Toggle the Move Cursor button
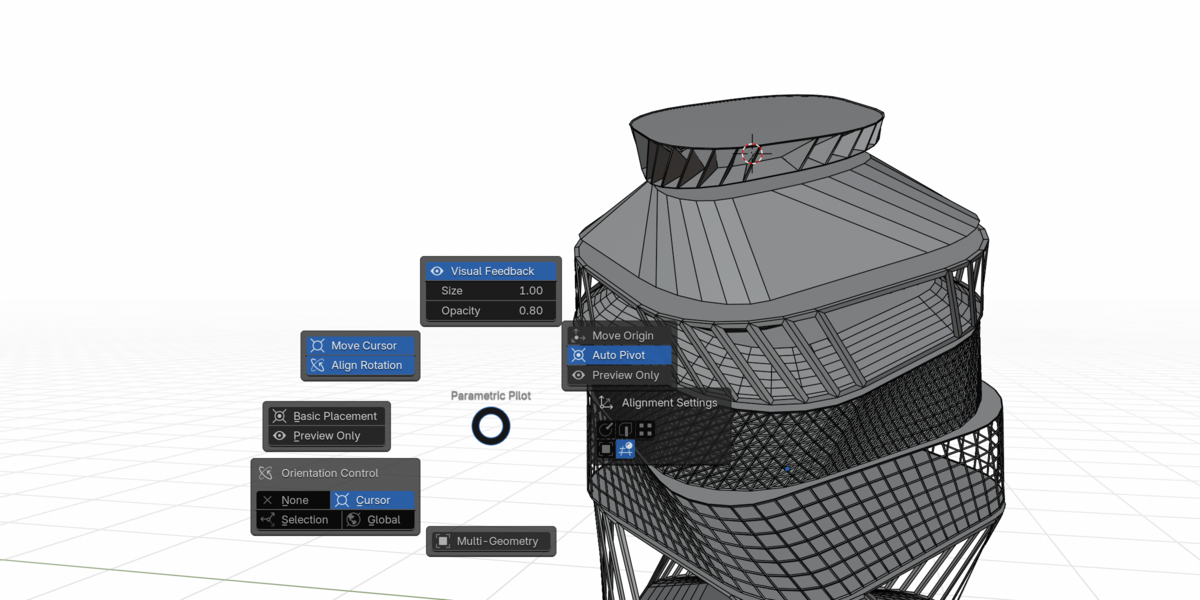1200x600 pixels. [361, 346]
